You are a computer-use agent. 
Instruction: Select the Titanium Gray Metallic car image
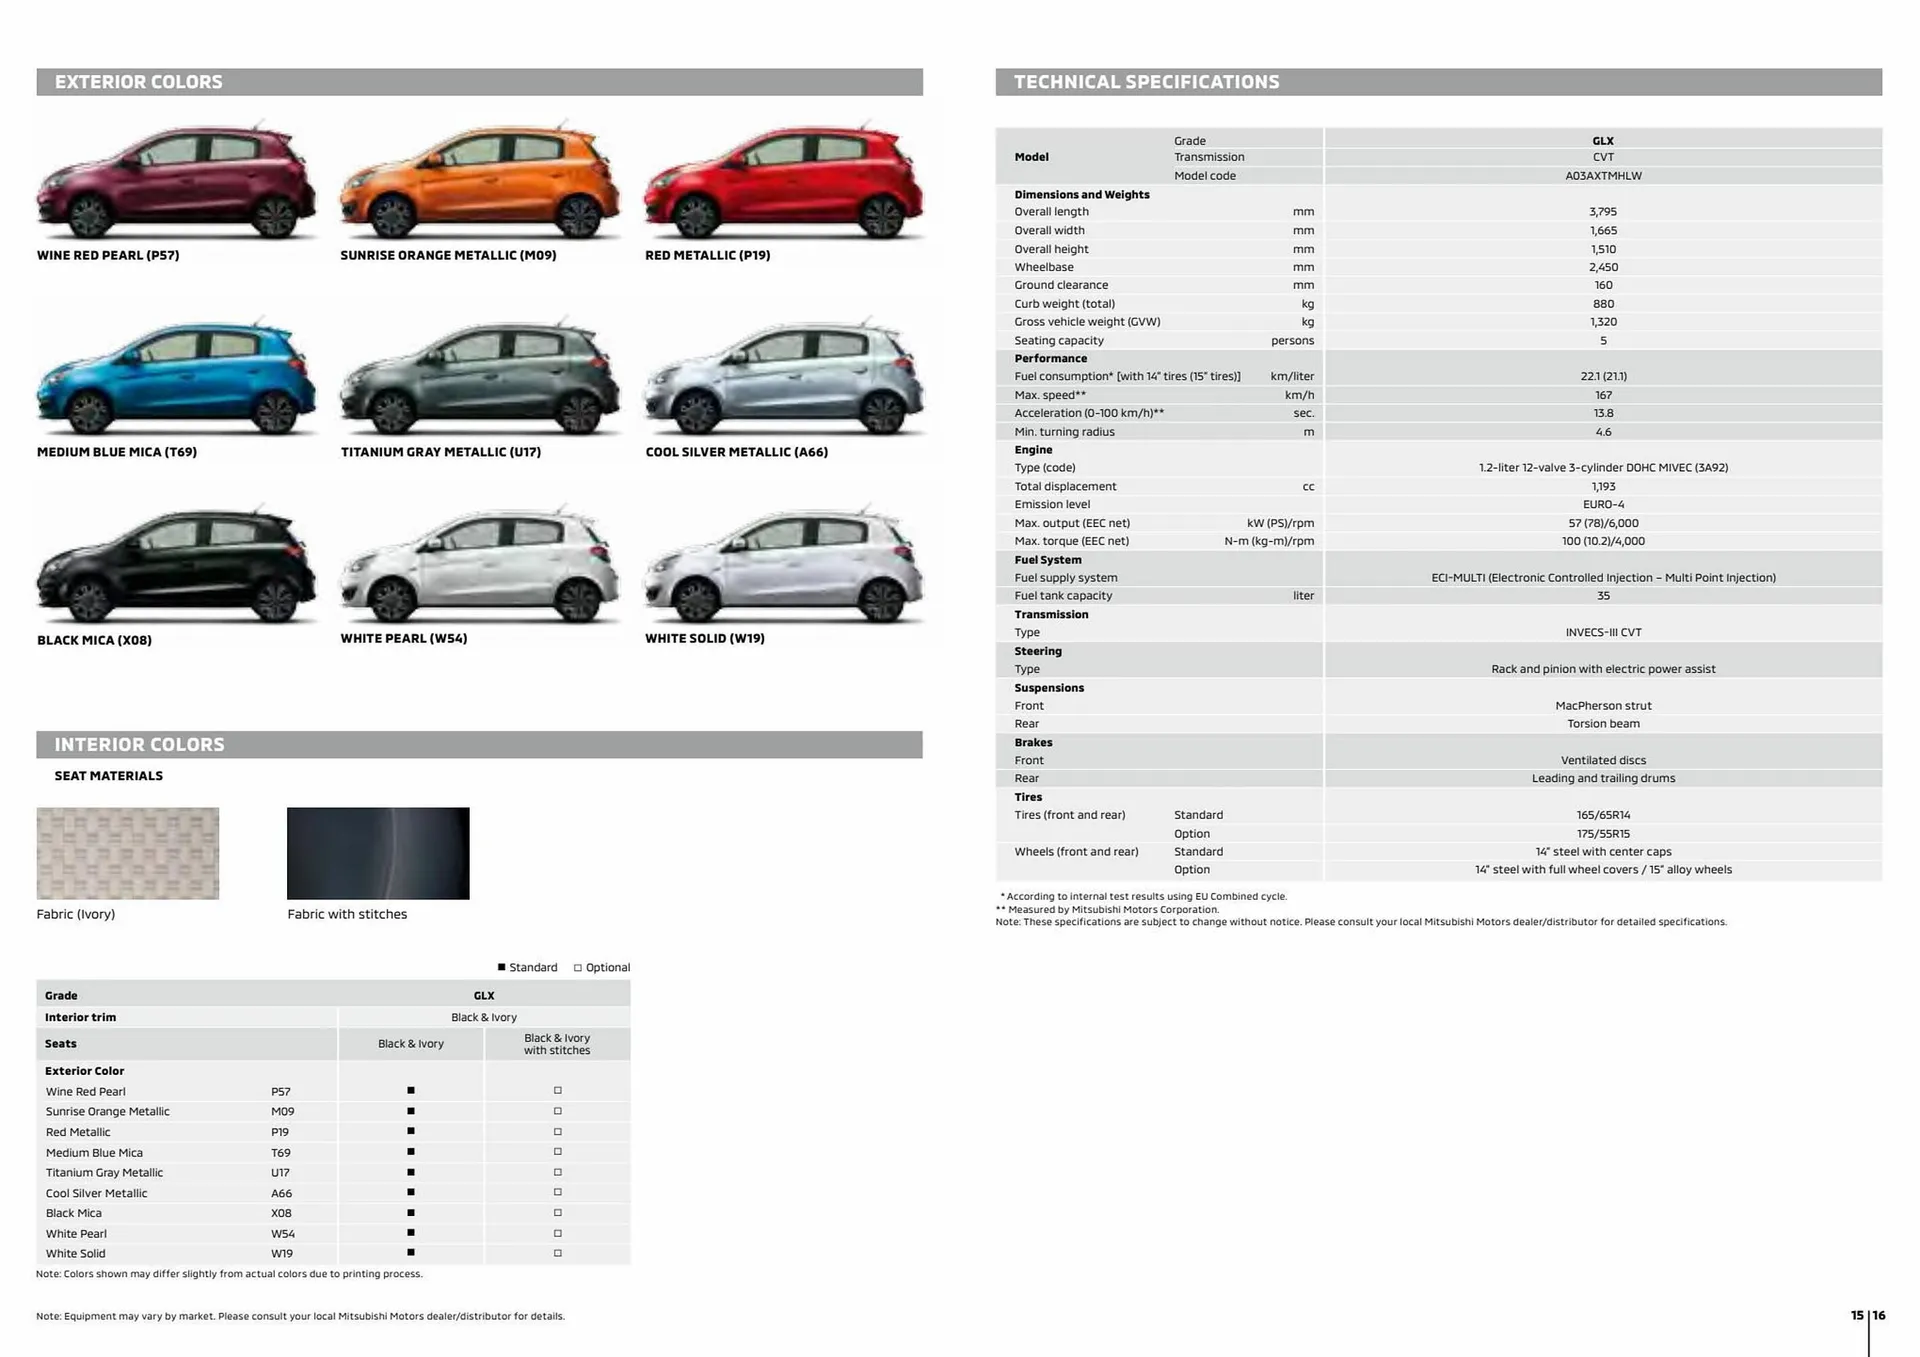tap(480, 375)
